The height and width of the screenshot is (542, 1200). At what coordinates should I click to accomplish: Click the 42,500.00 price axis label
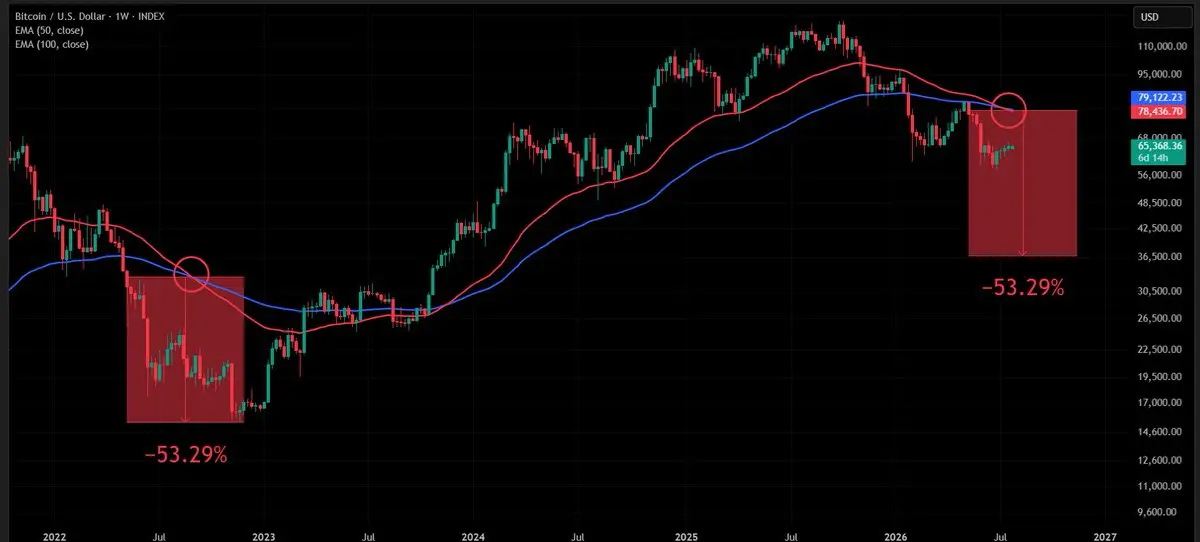point(1161,228)
